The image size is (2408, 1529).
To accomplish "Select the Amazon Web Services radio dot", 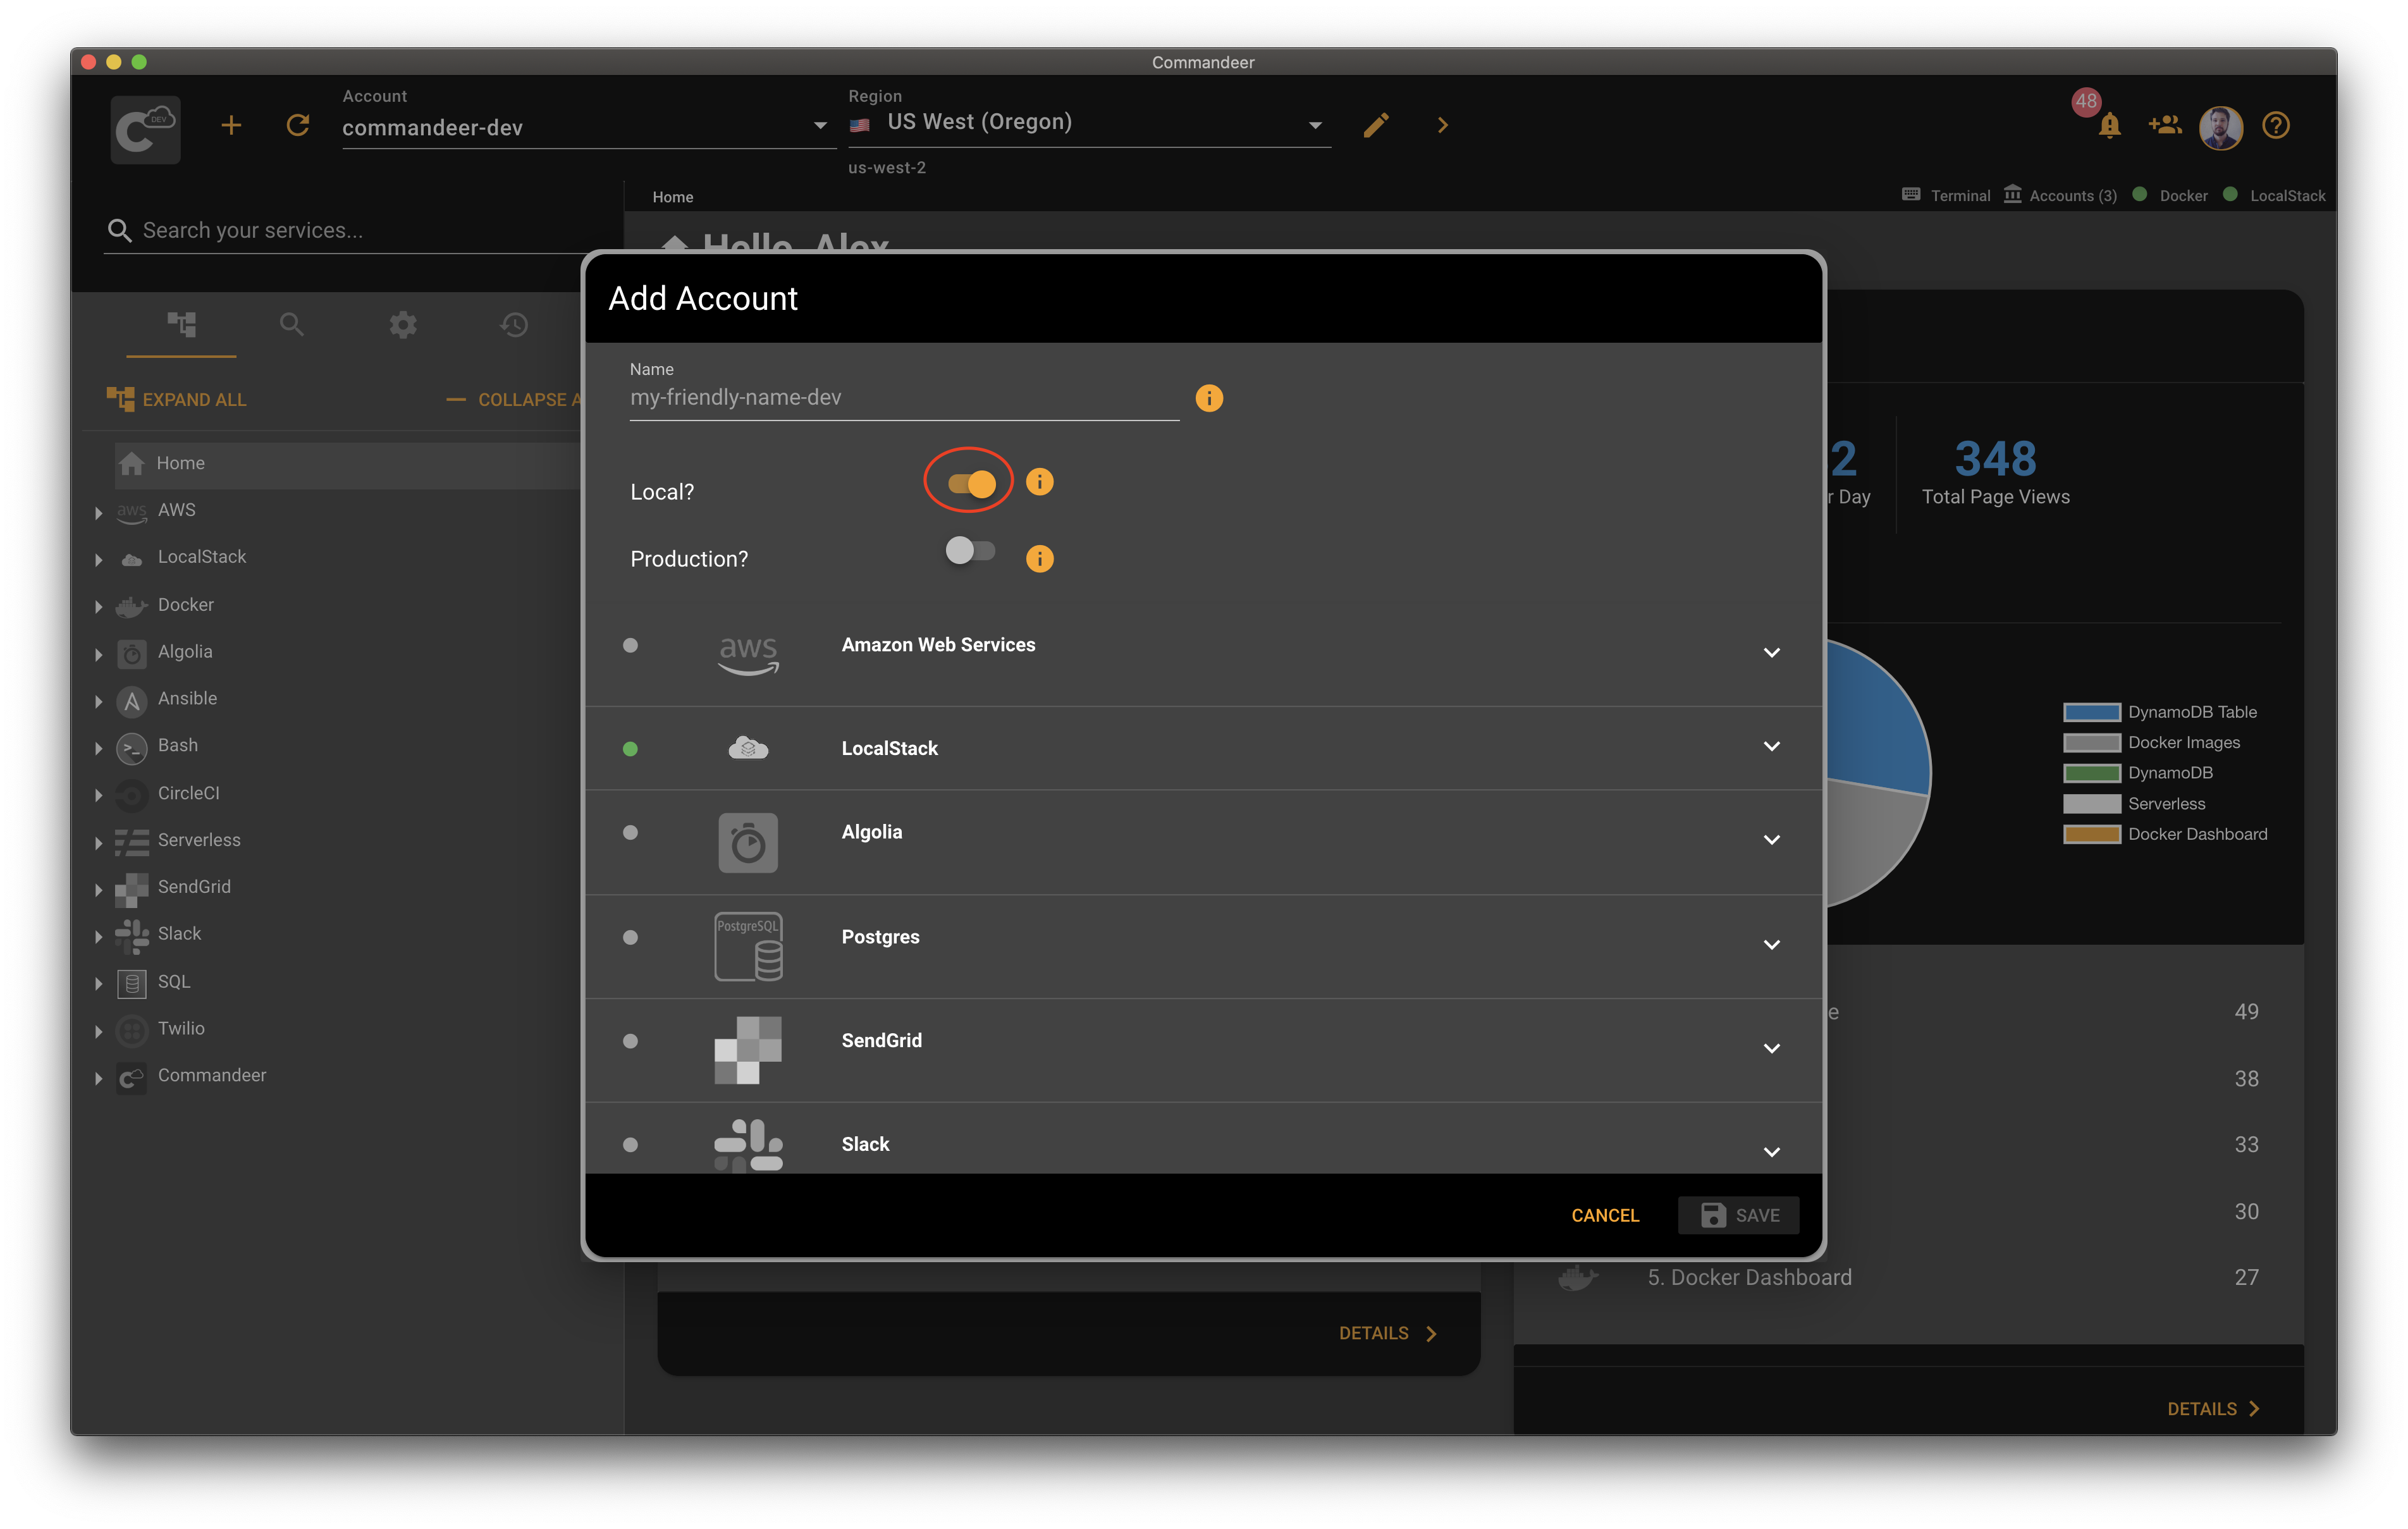I will [x=630, y=645].
